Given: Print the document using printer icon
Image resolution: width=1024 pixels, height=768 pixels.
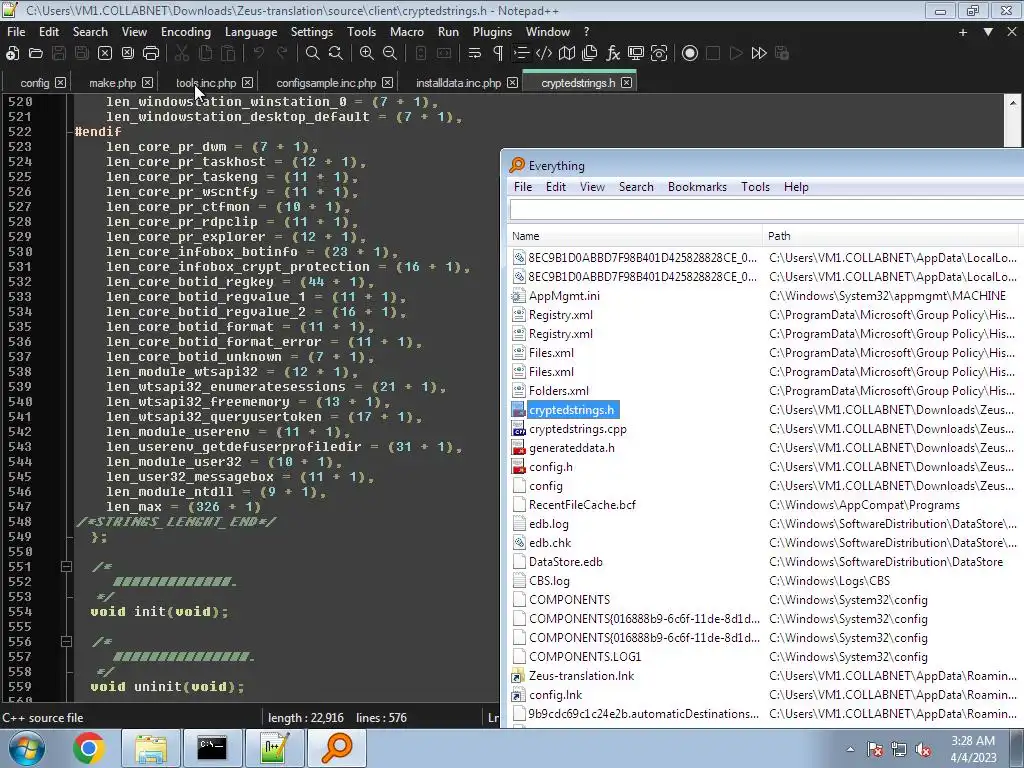Looking at the screenshot, I should pyautogui.click(x=151, y=54).
